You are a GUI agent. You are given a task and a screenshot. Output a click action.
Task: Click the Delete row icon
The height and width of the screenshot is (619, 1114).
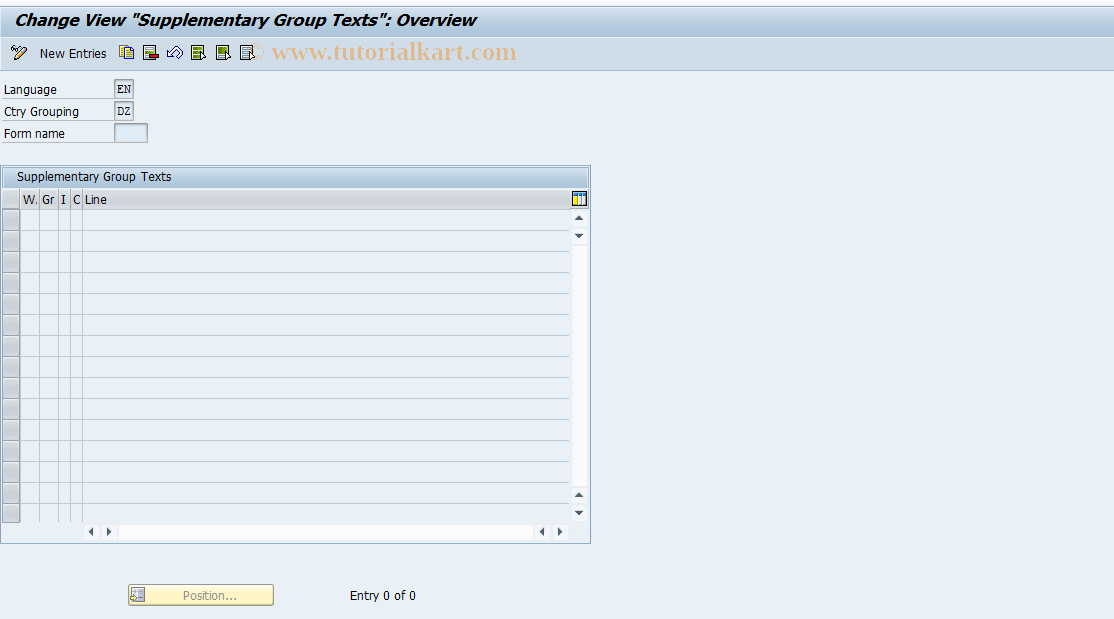tap(151, 53)
